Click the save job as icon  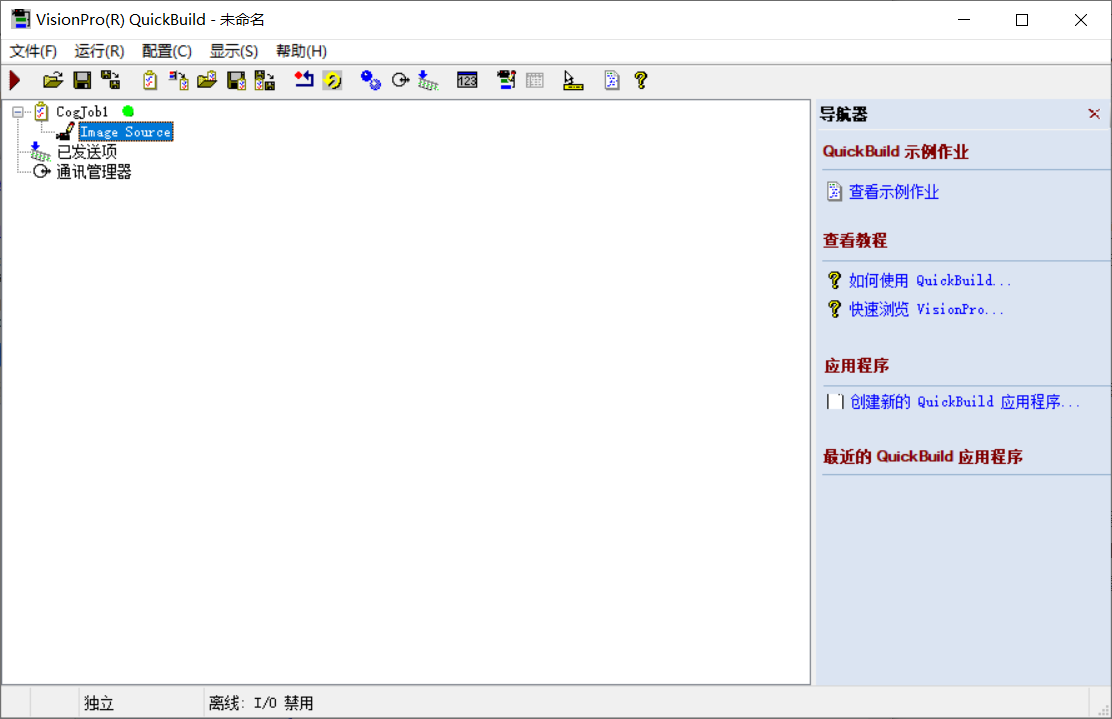click(265, 80)
